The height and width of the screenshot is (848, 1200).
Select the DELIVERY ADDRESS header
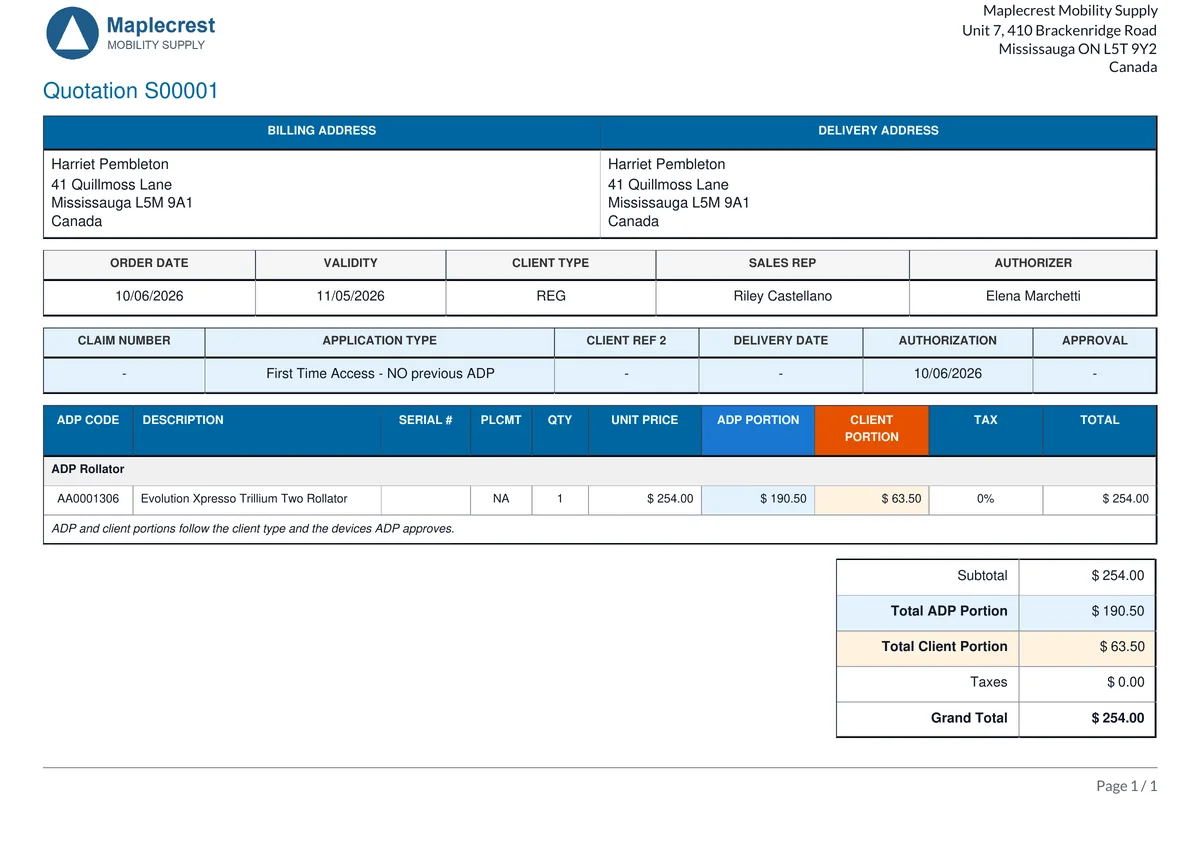[878, 131]
